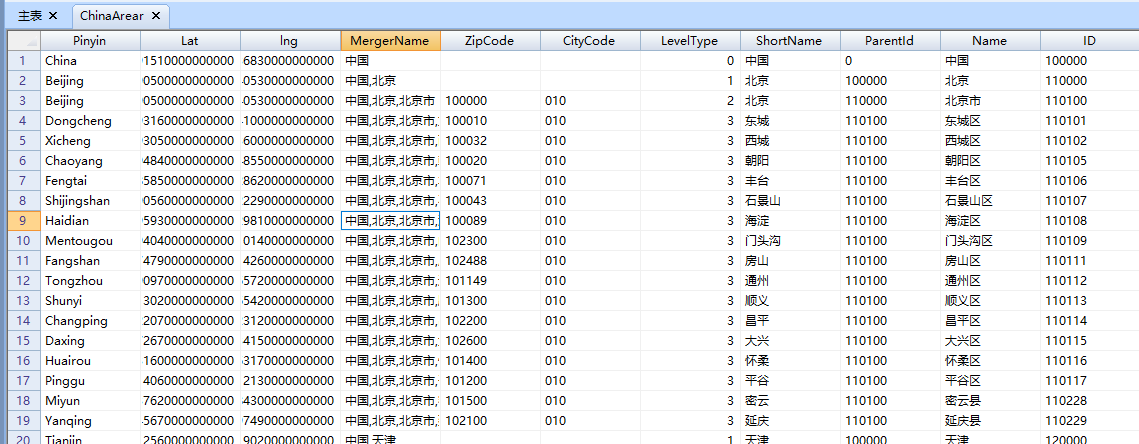Select the LevelType column header
The height and width of the screenshot is (444, 1139).
tap(690, 41)
